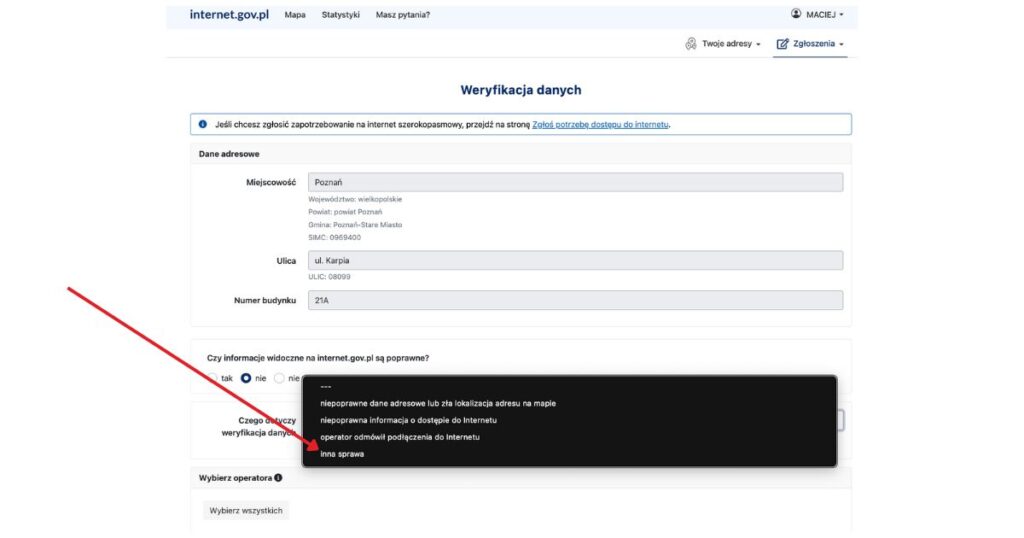Click the Twoje adresy location icon
1024x538 pixels.
[690, 44]
